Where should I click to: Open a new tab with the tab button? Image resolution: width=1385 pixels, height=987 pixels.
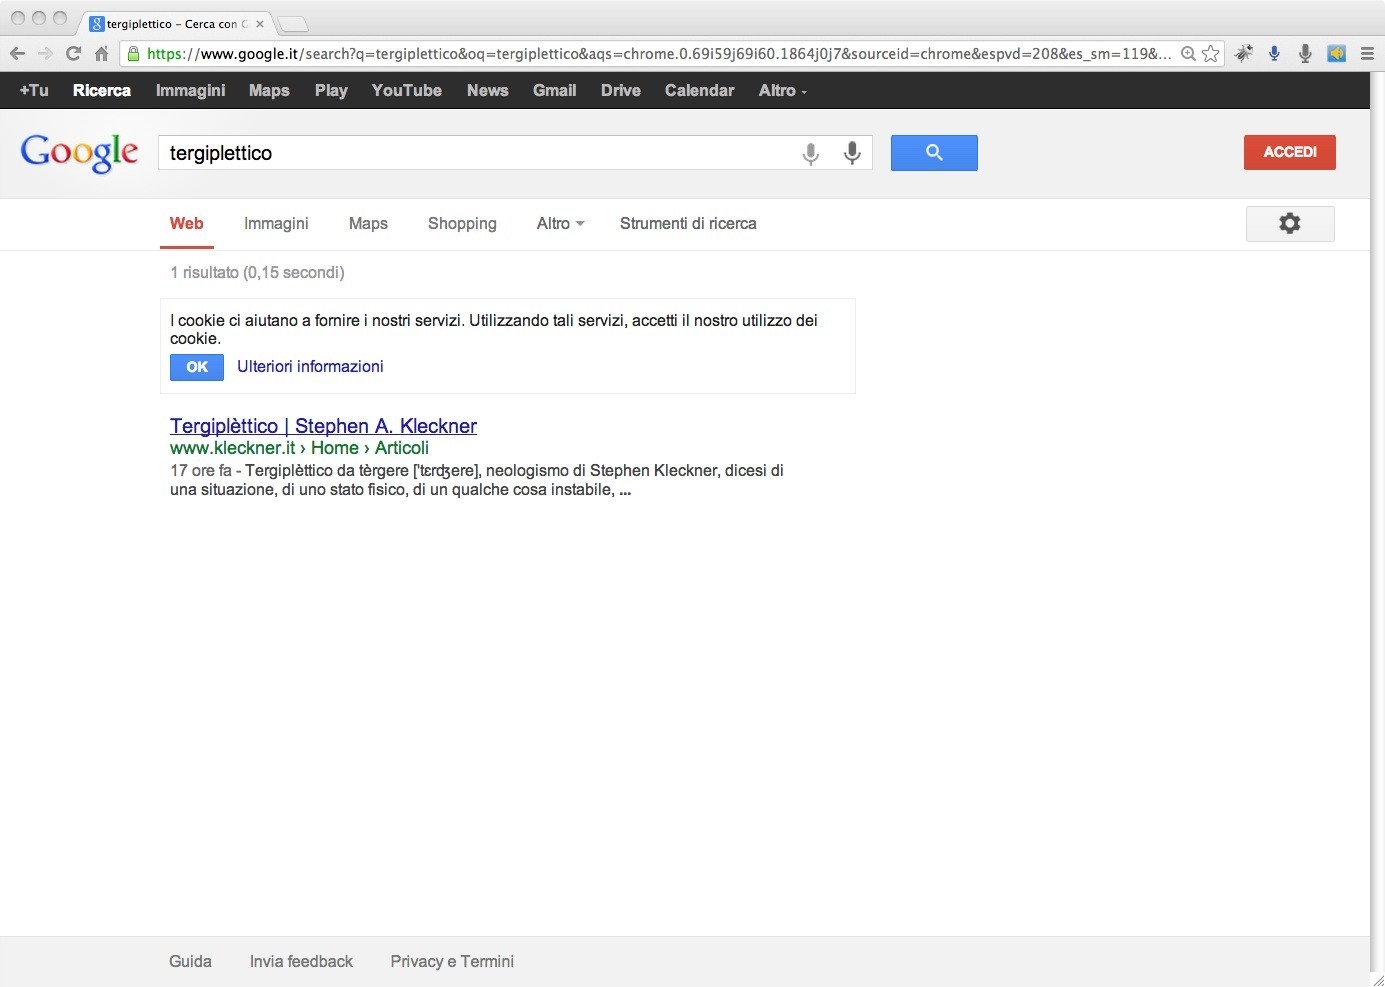point(292,24)
